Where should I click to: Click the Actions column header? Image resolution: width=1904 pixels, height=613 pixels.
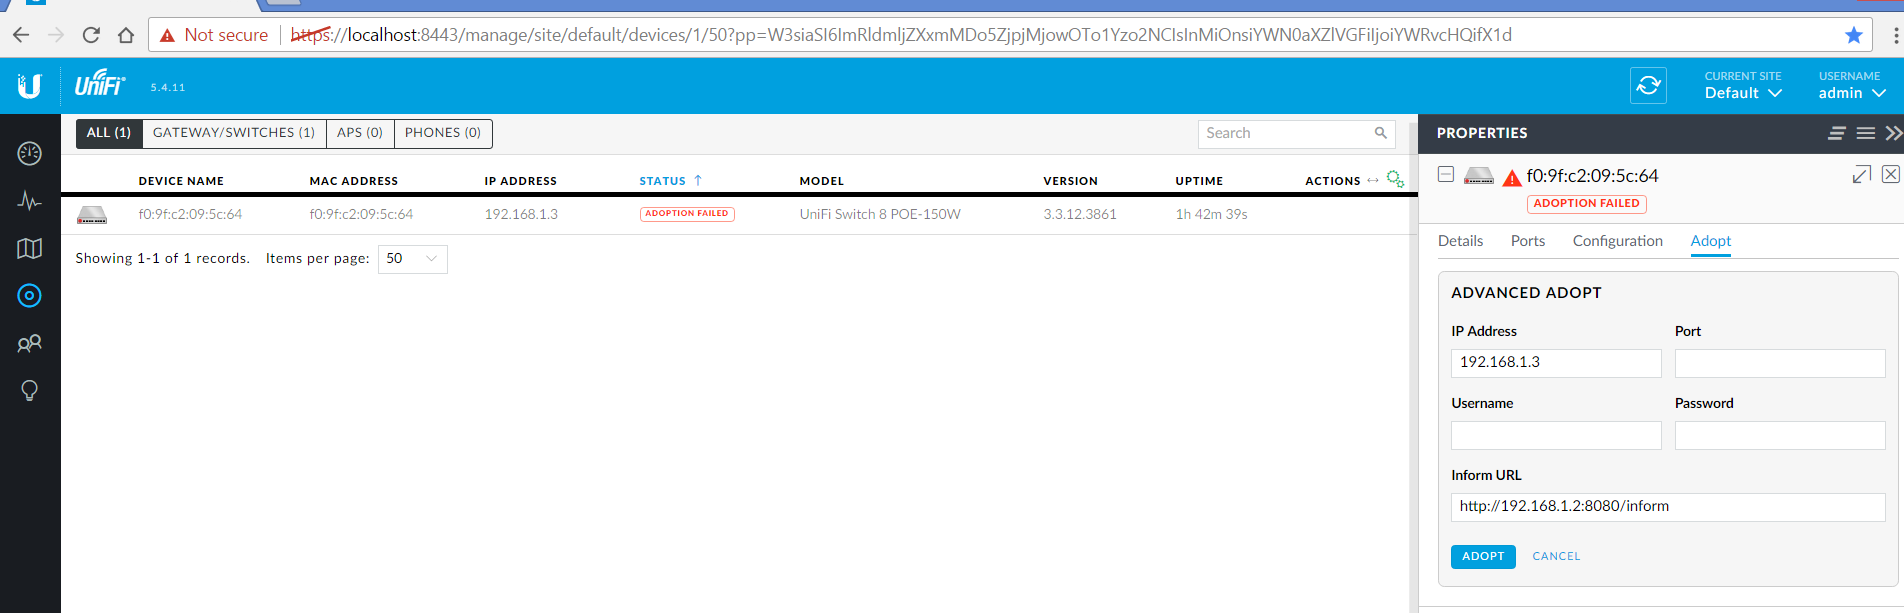point(1333,181)
